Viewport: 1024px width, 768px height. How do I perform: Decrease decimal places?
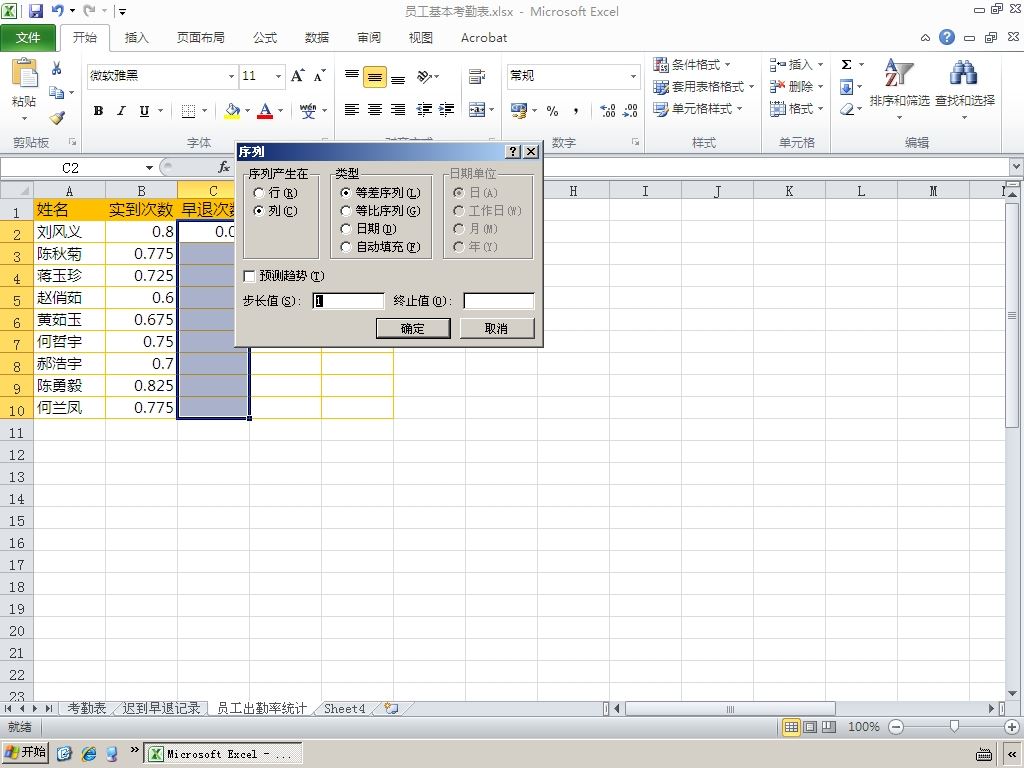(630, 111)
